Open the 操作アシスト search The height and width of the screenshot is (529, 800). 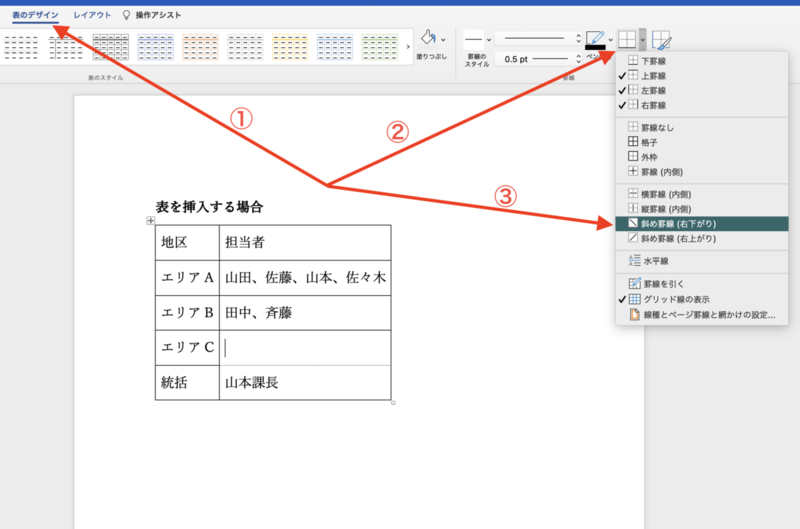[x=158, y=15]
